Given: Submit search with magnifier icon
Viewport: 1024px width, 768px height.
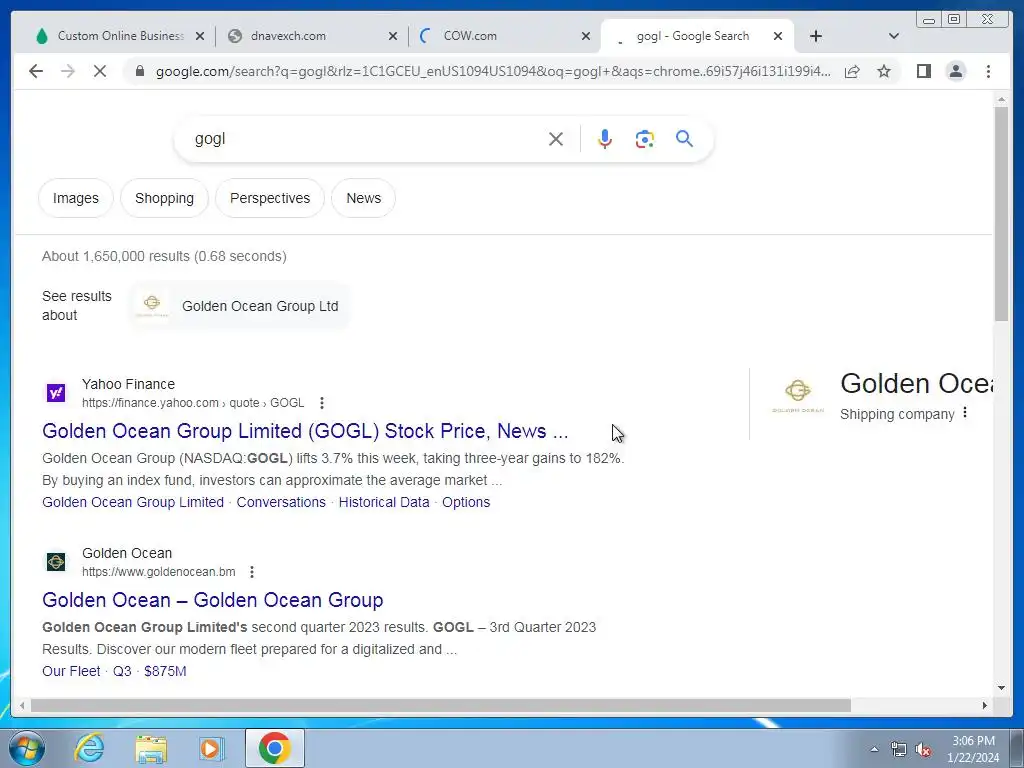Looking at the screenshot, I should (684, 138).
